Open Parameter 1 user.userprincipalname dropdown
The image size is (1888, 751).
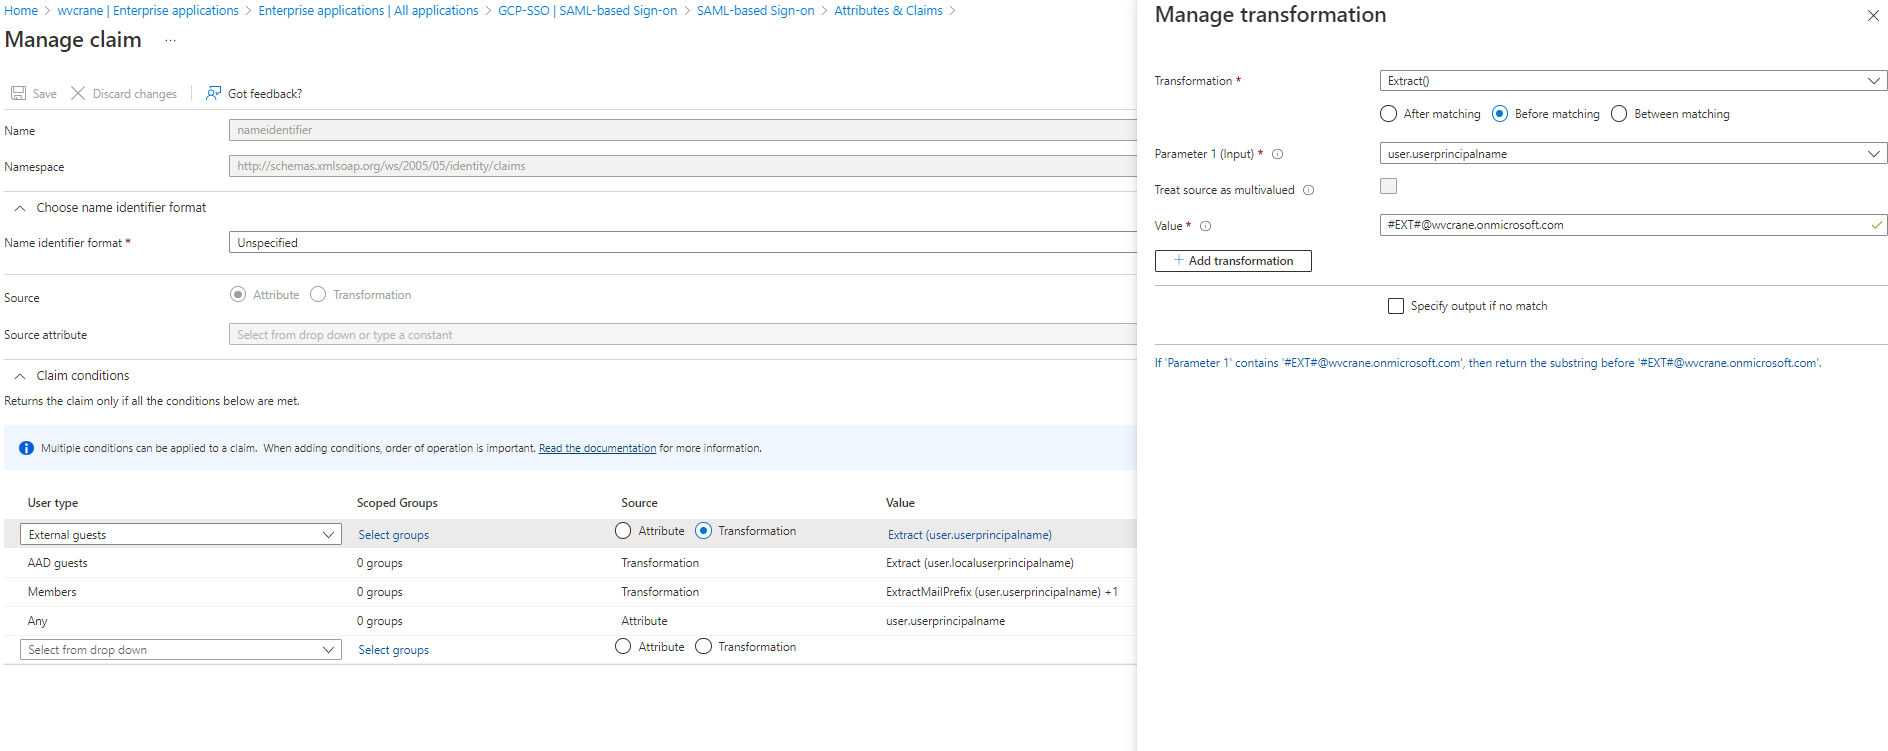click(1633, 153)
